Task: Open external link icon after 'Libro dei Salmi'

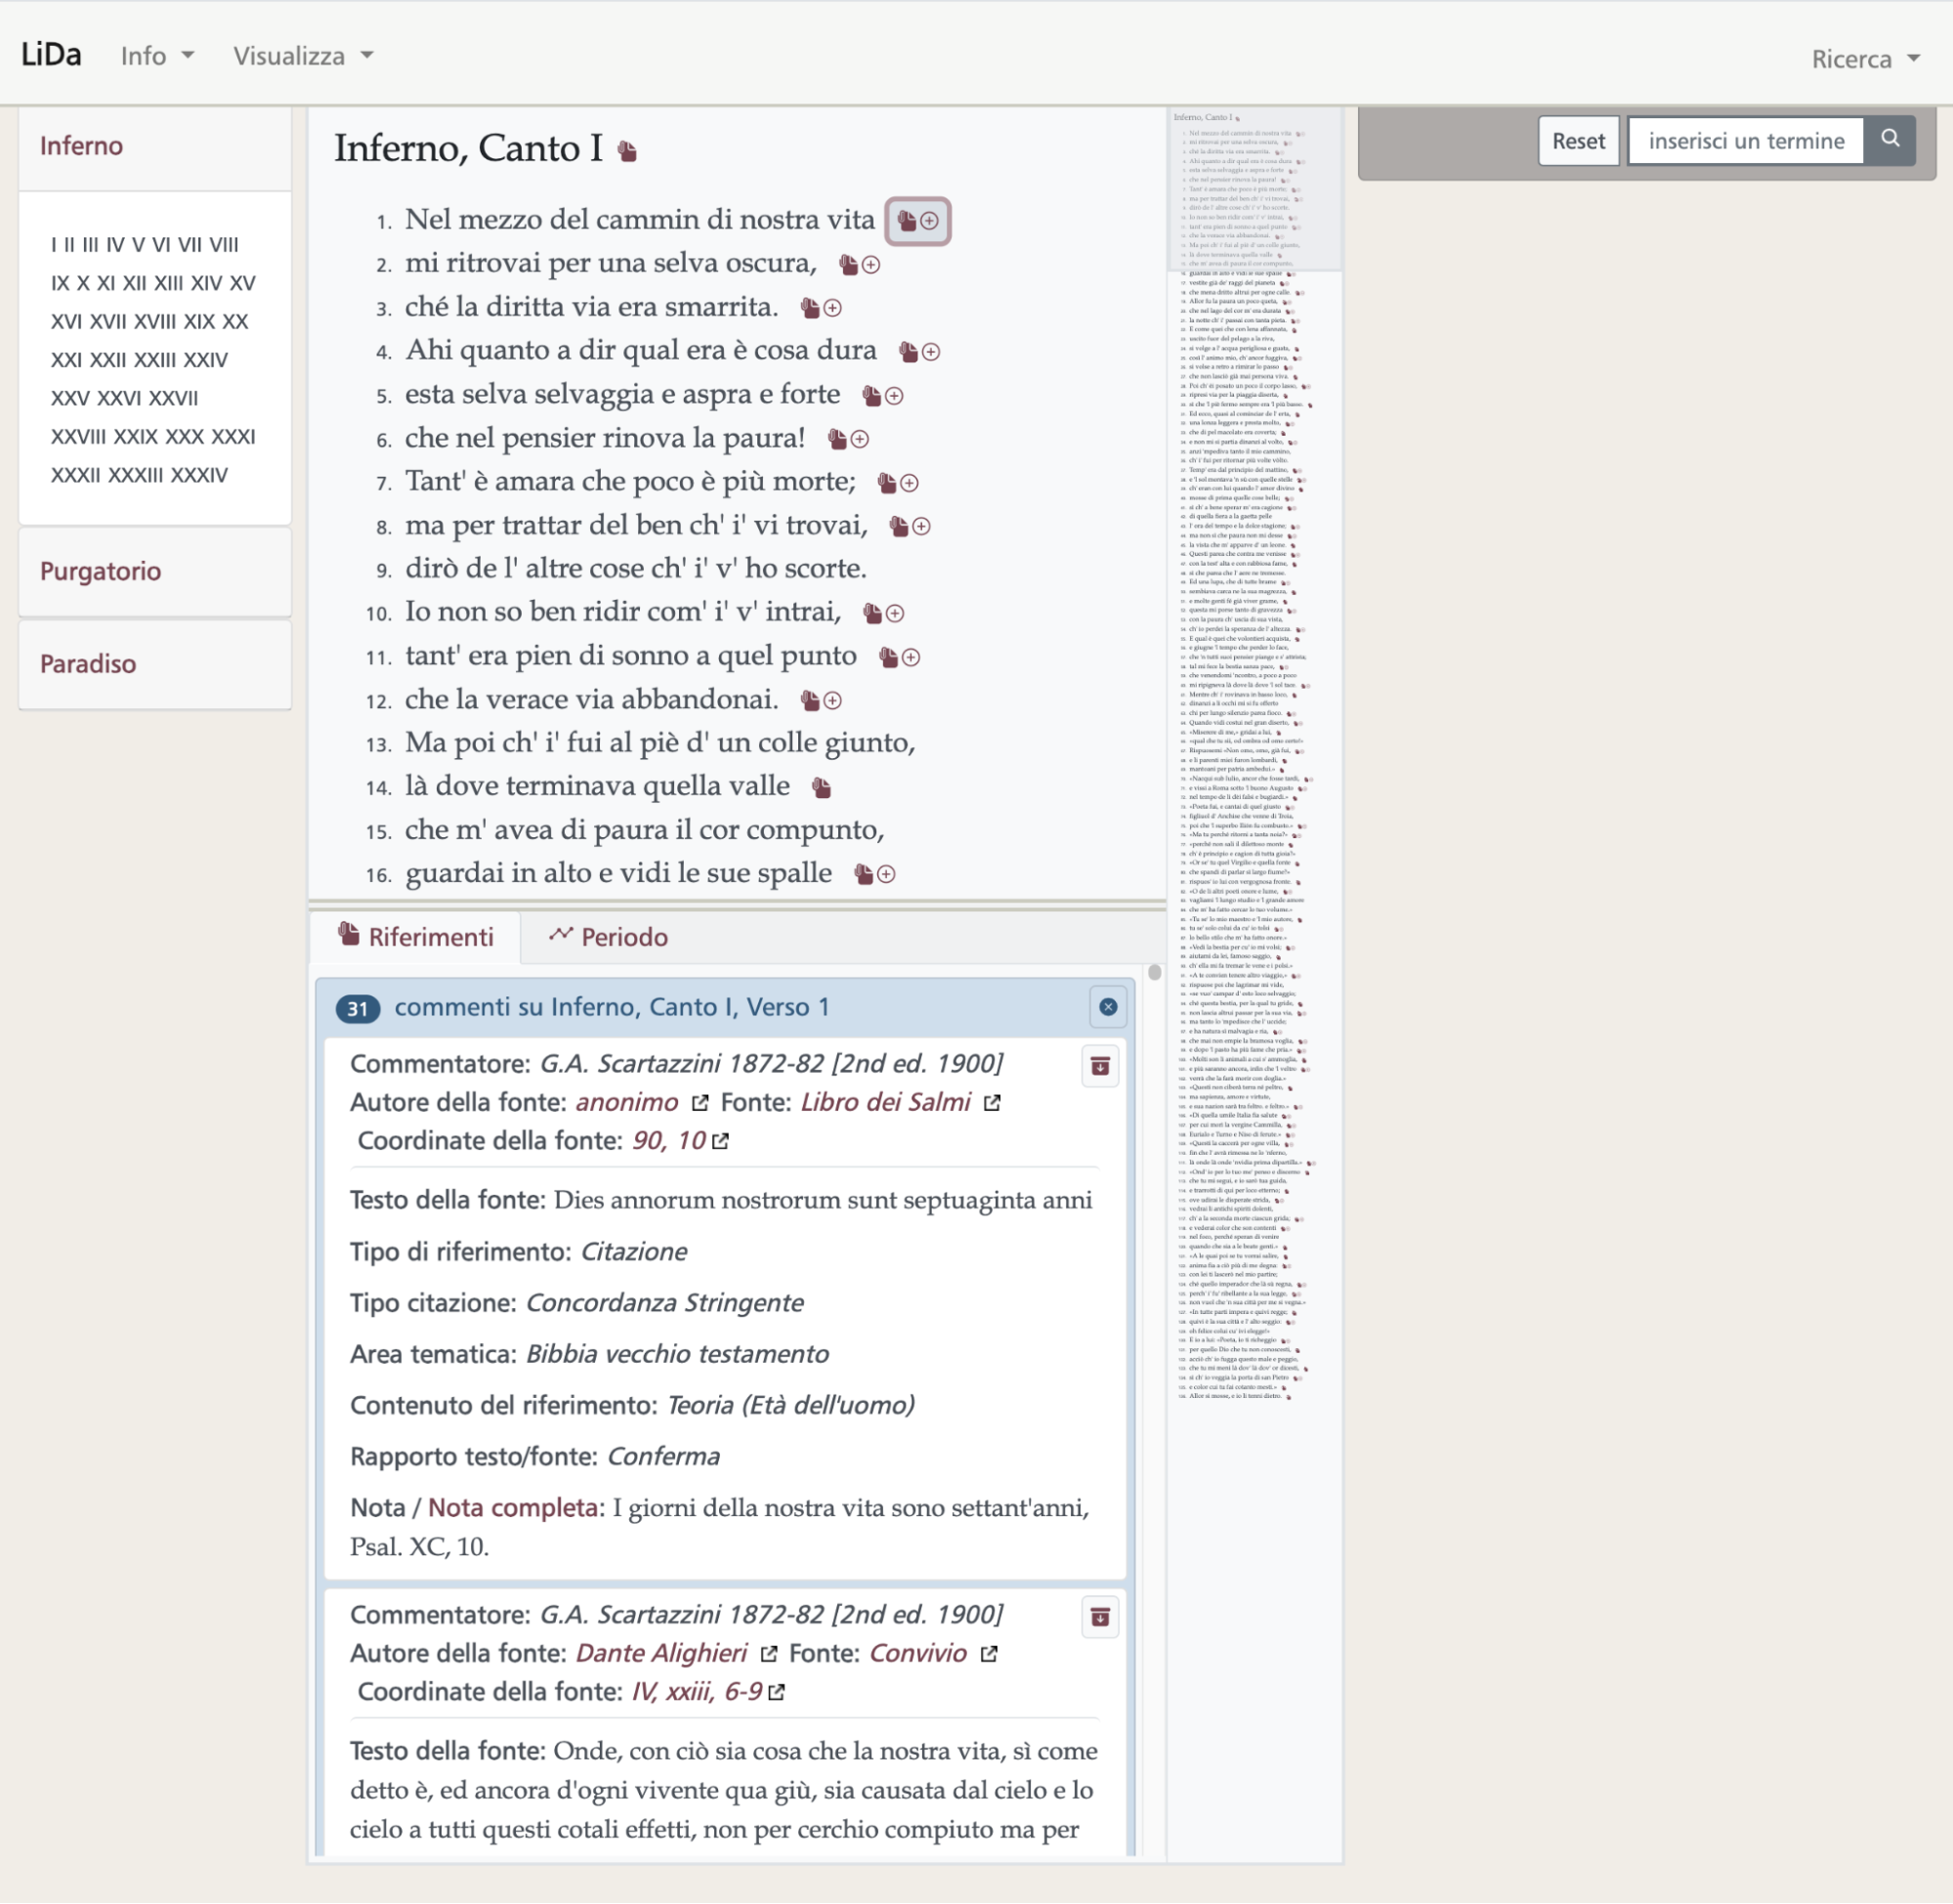Action: pos(992,1103)
